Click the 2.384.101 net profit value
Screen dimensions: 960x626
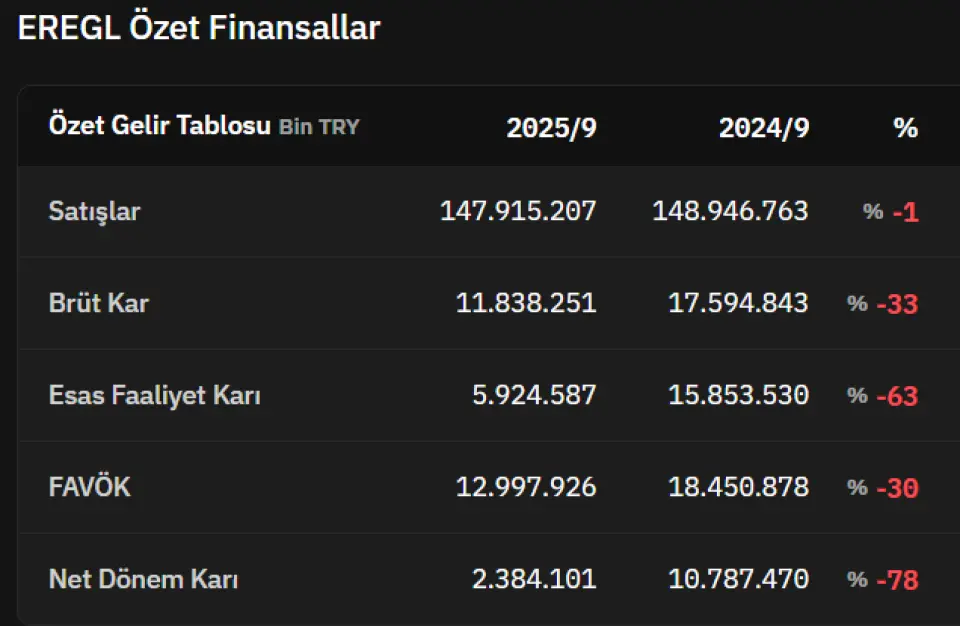[534, 579]
